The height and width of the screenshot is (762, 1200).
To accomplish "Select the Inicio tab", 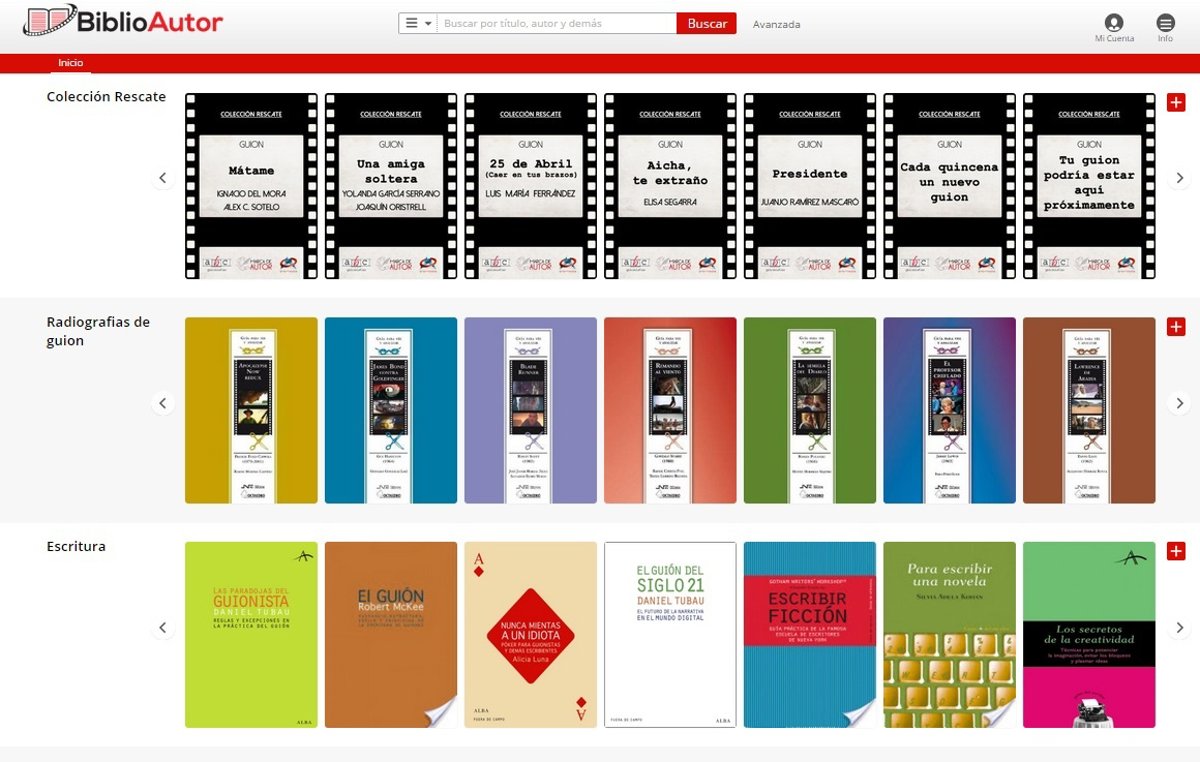I will tap(70, 63).
